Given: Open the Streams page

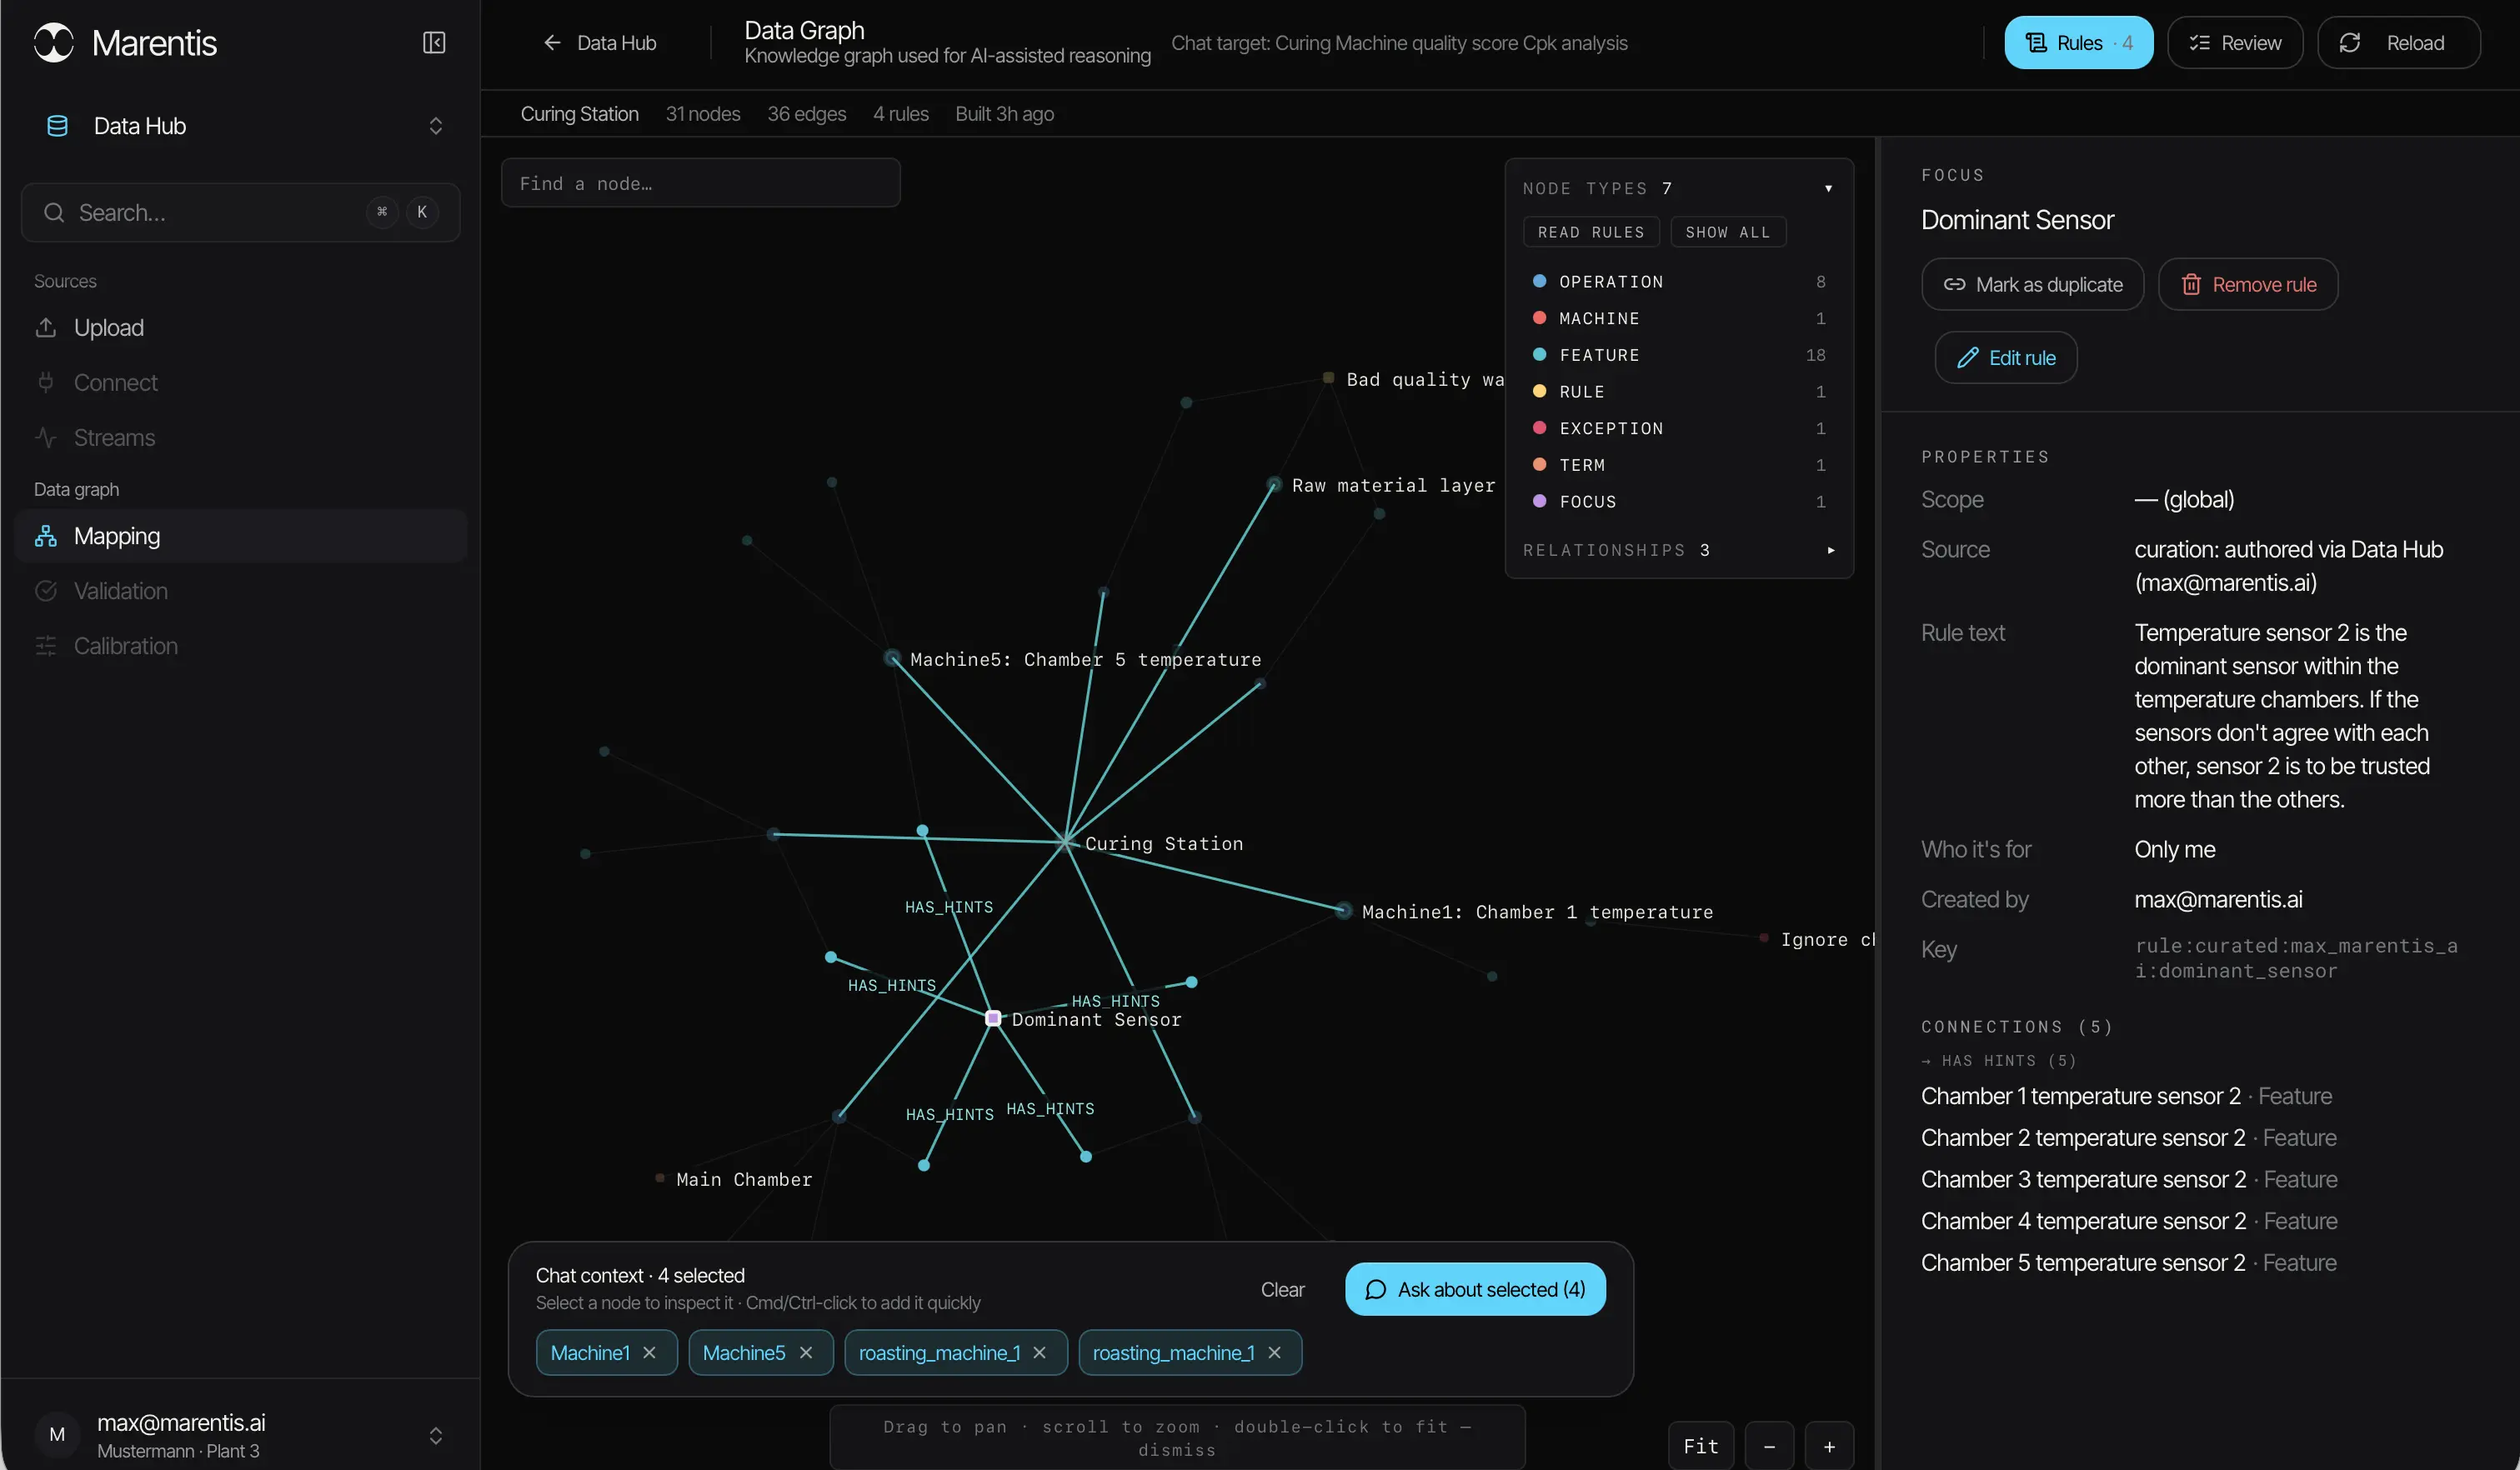Looking at the screenshot, I should pos(241,437).
